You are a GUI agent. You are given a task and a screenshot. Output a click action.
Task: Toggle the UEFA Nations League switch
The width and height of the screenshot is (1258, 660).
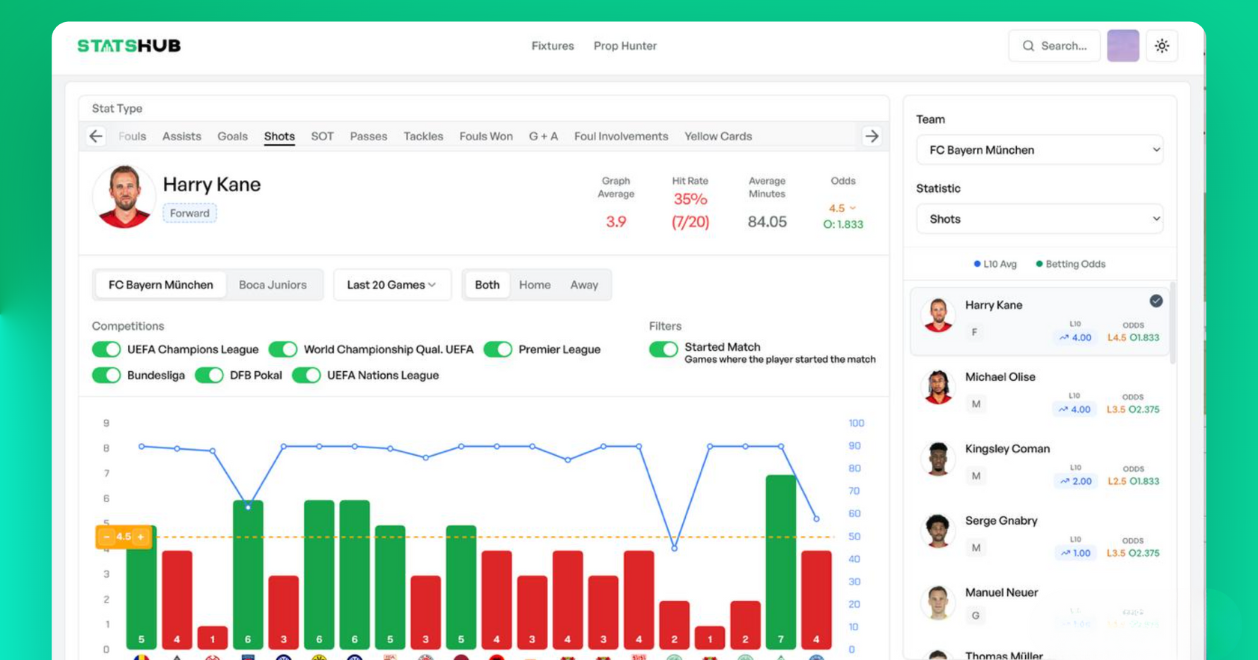pyautogui.click(x=306, y=375)
